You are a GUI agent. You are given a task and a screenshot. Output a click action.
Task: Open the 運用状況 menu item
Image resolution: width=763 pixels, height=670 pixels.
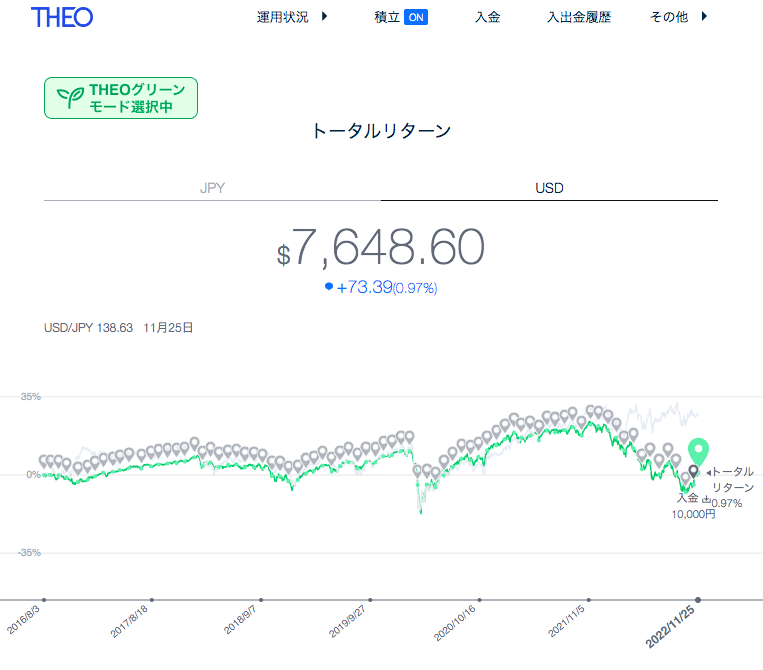tap(283, 17)
